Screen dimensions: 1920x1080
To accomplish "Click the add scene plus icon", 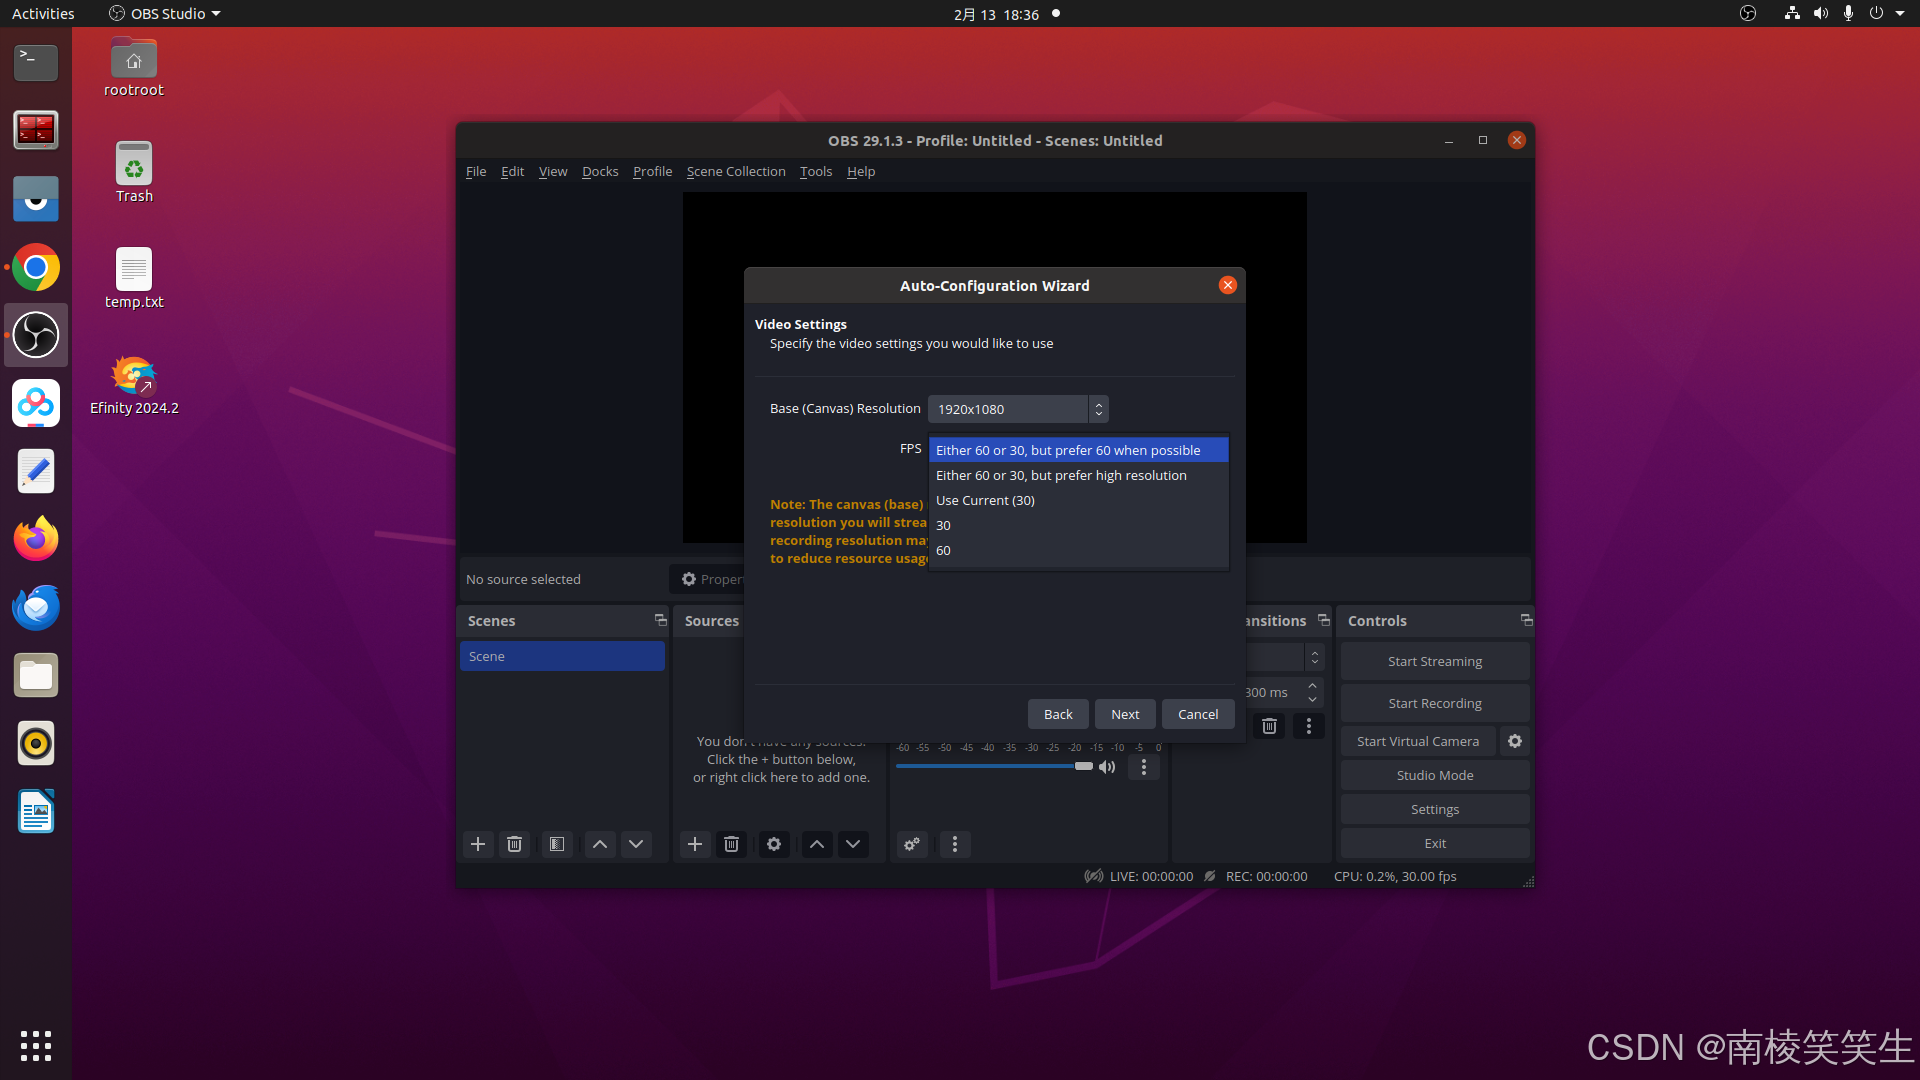I will pyautogui.click(x=478, y=844).
